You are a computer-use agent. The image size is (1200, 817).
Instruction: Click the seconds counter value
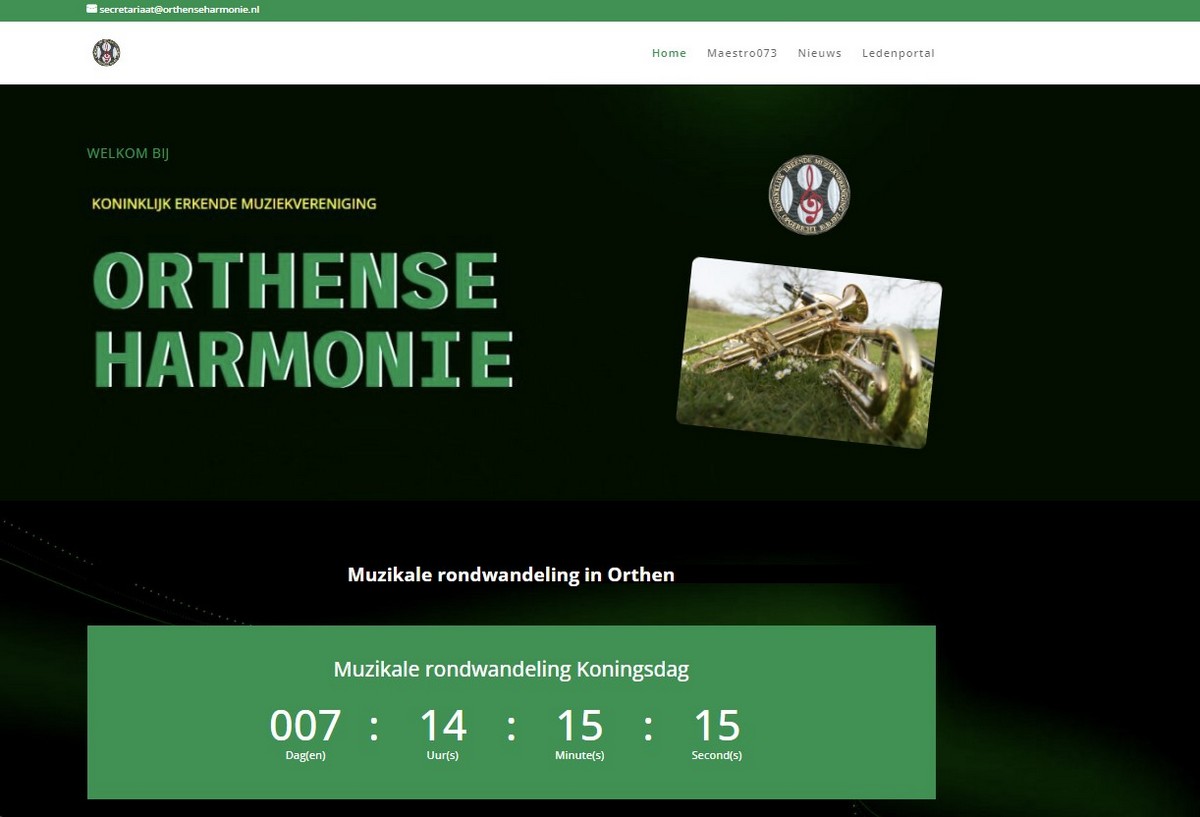pos(716,725)
